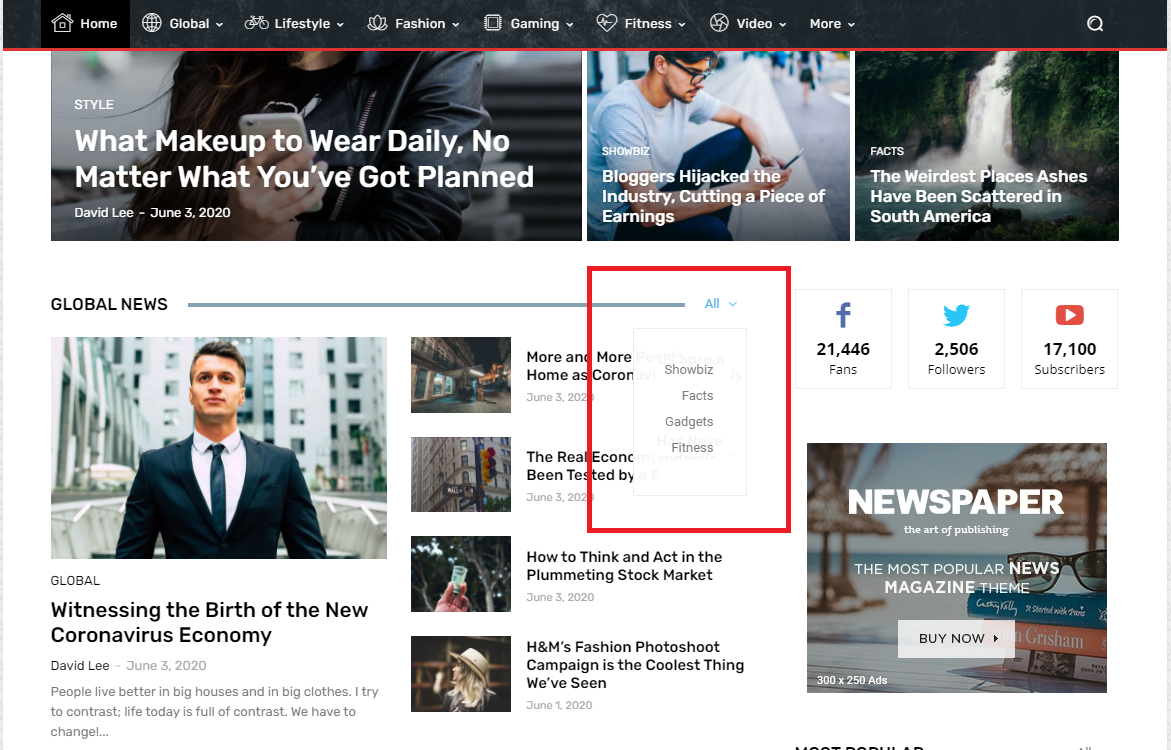Click the FACTS category label

tap(886, 151)
